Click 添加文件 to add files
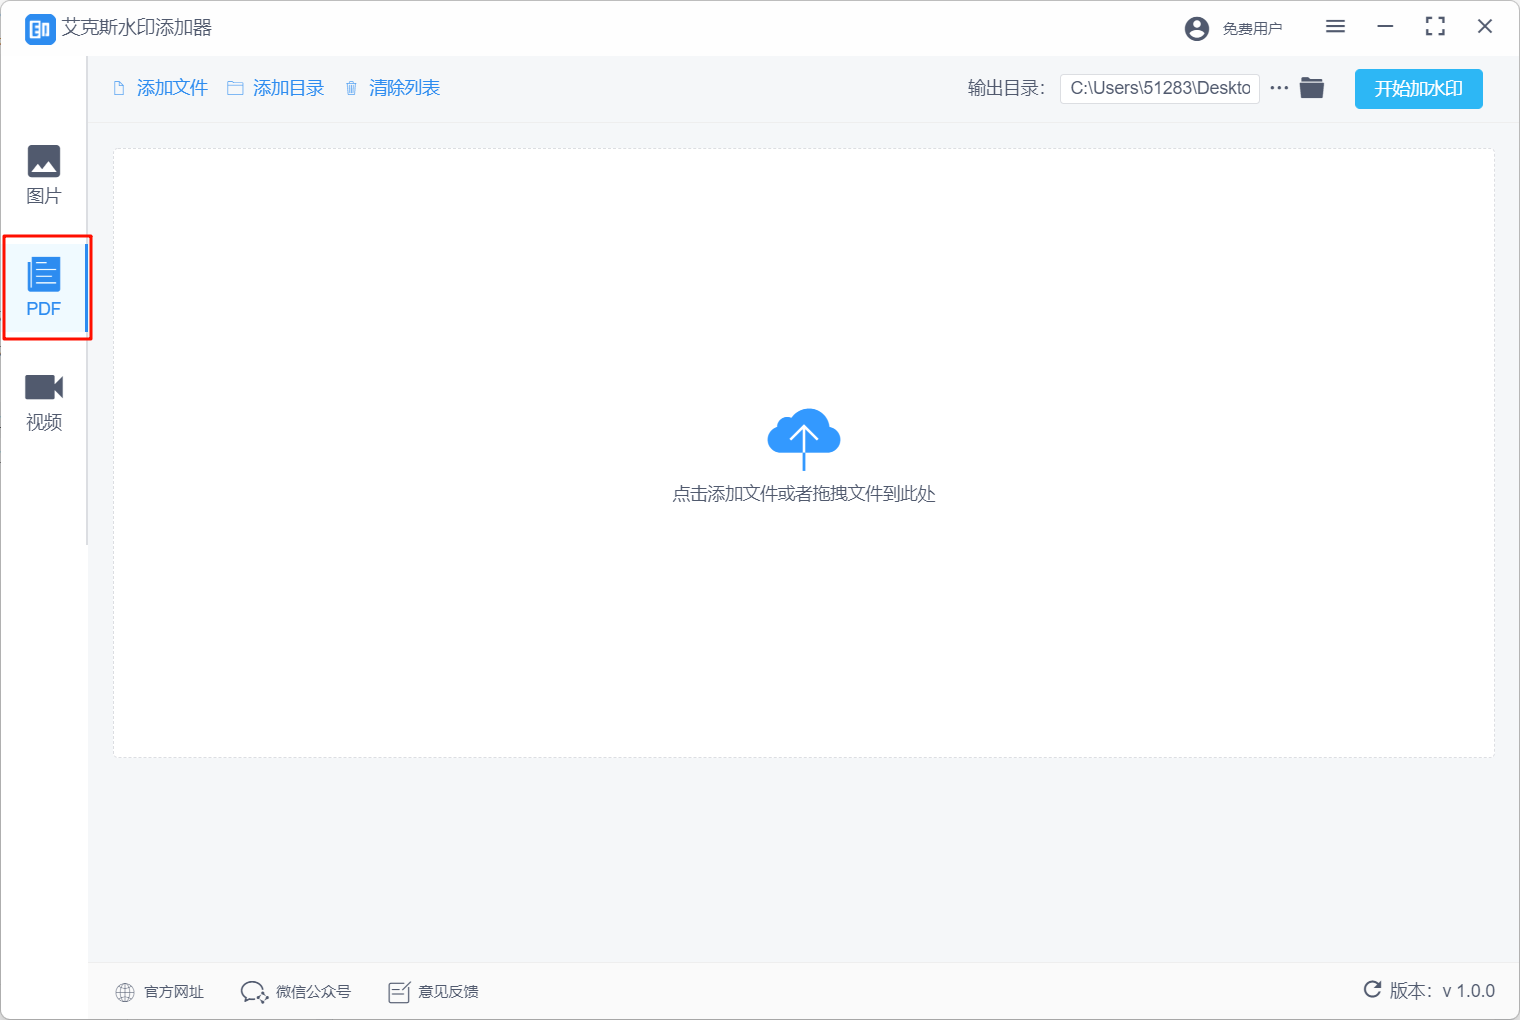The height and width of the screenshot is (1020, 1520). (x=161, y=88)
